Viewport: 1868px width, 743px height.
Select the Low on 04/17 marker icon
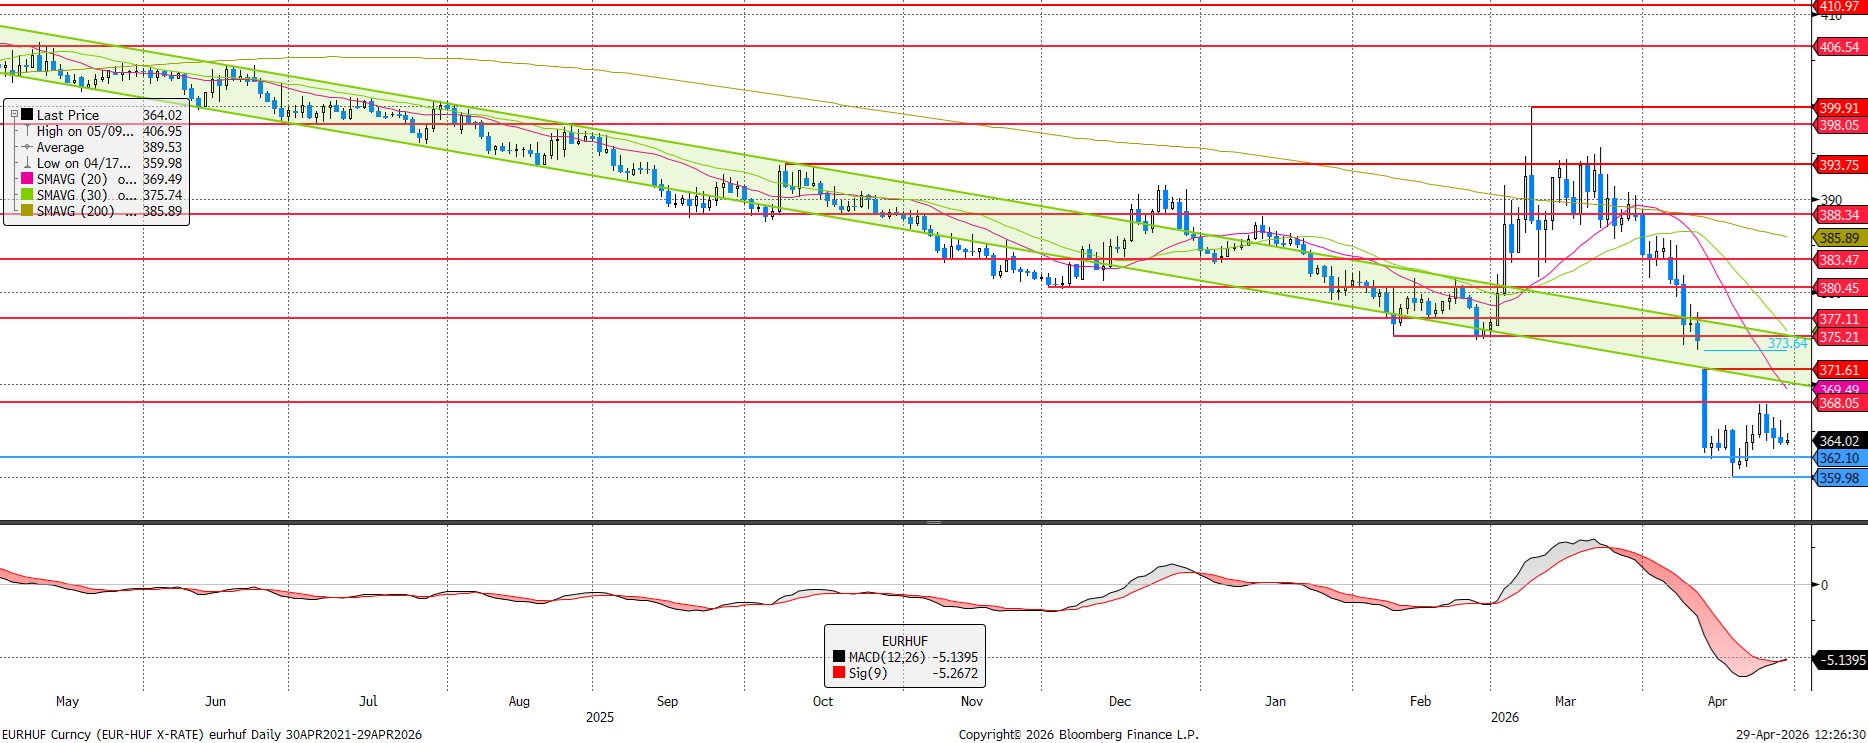[27, 163]
